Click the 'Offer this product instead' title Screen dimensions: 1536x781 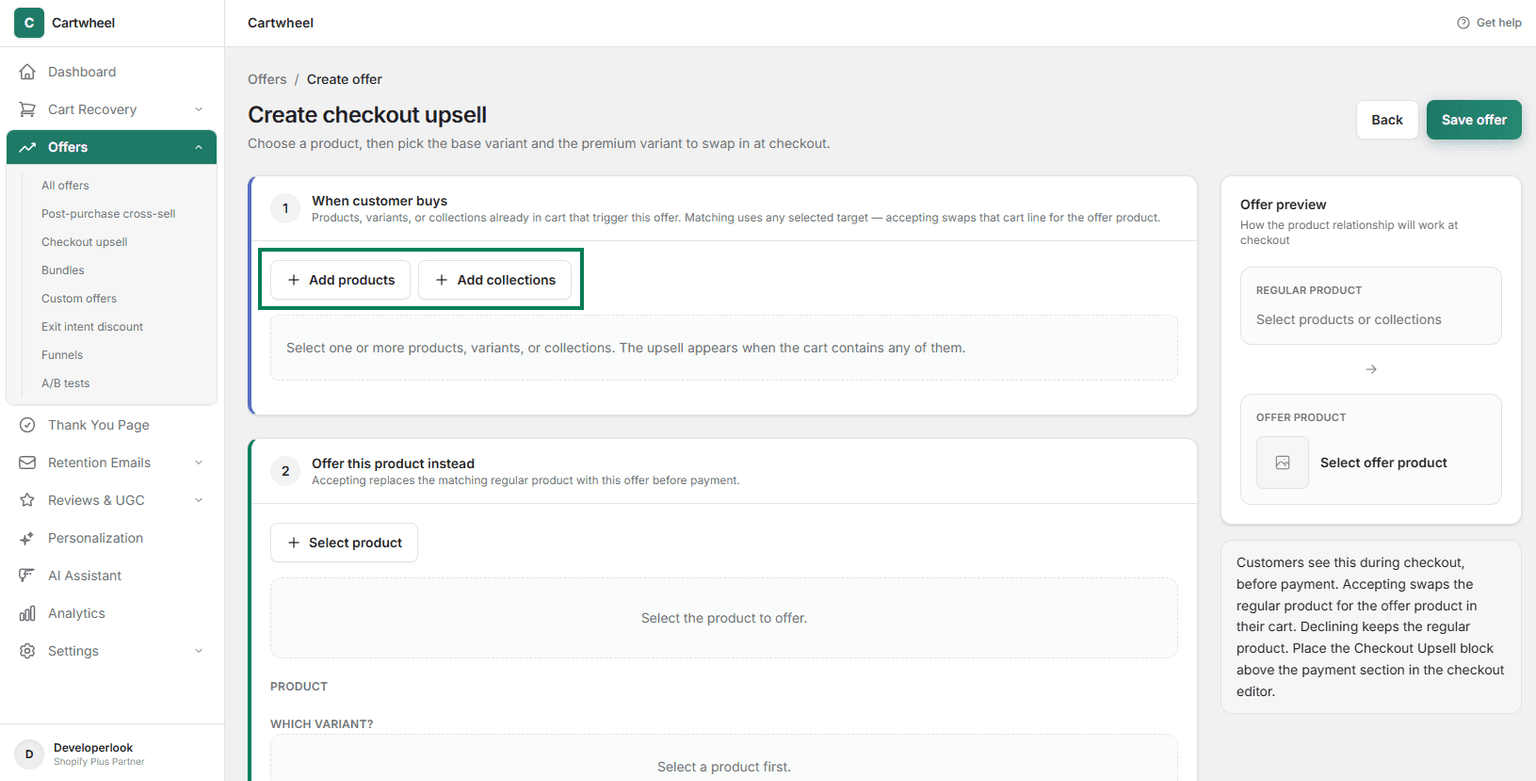pos(393,464)
